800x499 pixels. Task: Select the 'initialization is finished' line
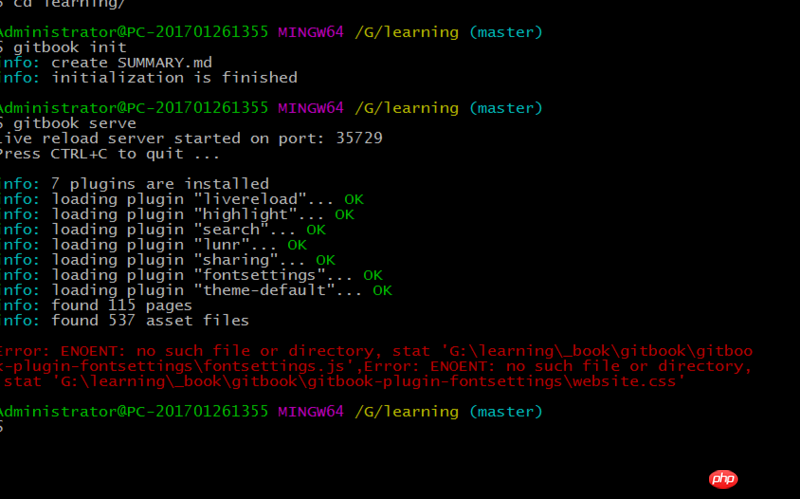click(x=148, y=78)
